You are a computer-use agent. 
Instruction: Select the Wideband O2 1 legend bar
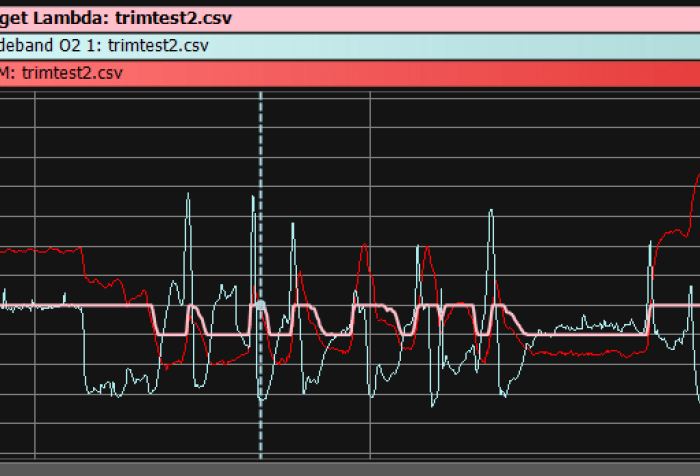pos(350,46)
